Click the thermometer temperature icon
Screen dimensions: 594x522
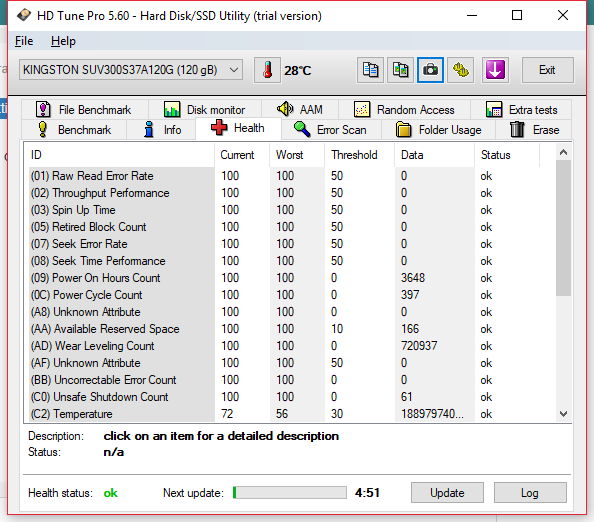pyautogui.click(x=267, y=70)
